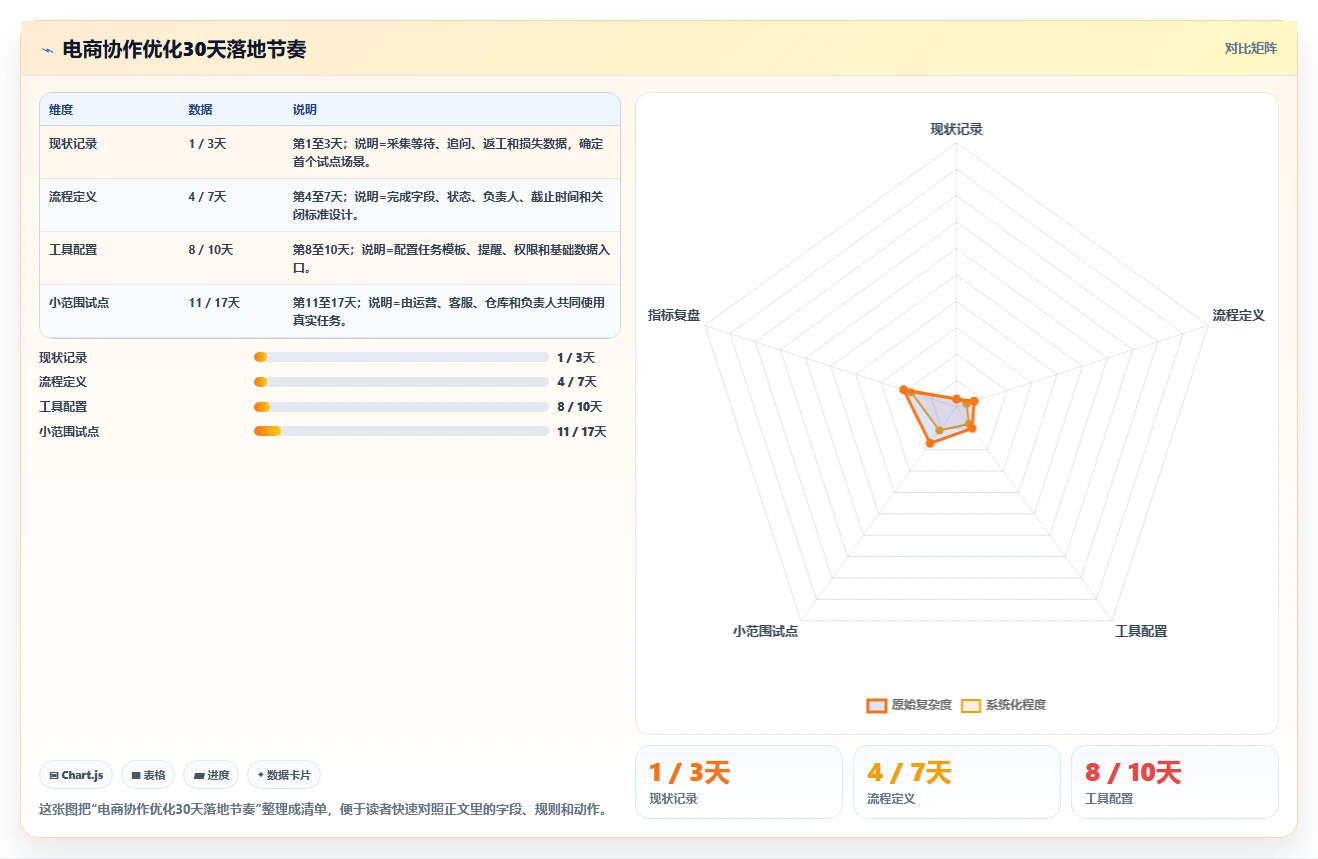Click the description starting 第11至17天
The width and height of the screenshot is (1318, 859).
click(x=448, y=311)
